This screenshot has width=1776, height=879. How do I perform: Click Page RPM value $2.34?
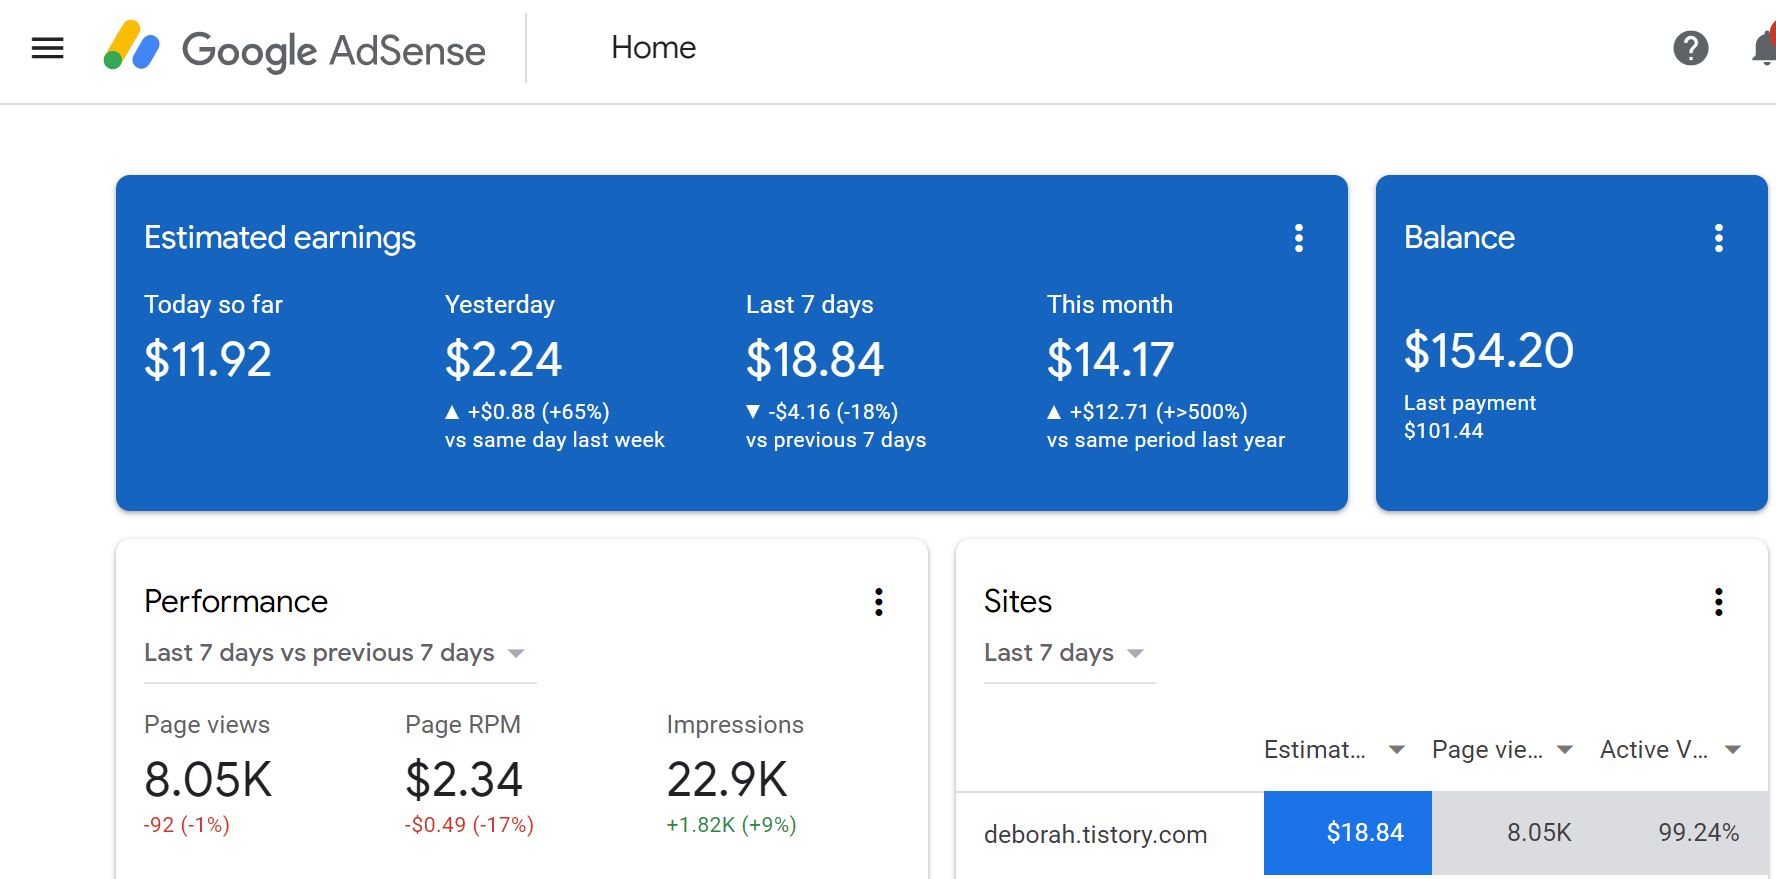(464, 780)
